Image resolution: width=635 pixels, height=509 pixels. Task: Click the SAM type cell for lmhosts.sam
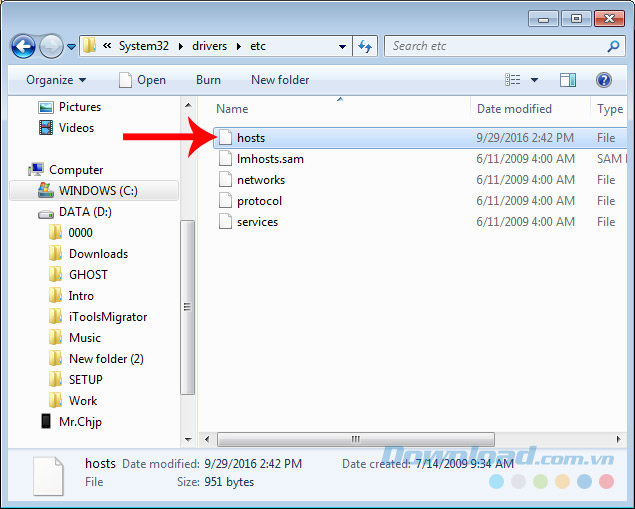(612, 159)
